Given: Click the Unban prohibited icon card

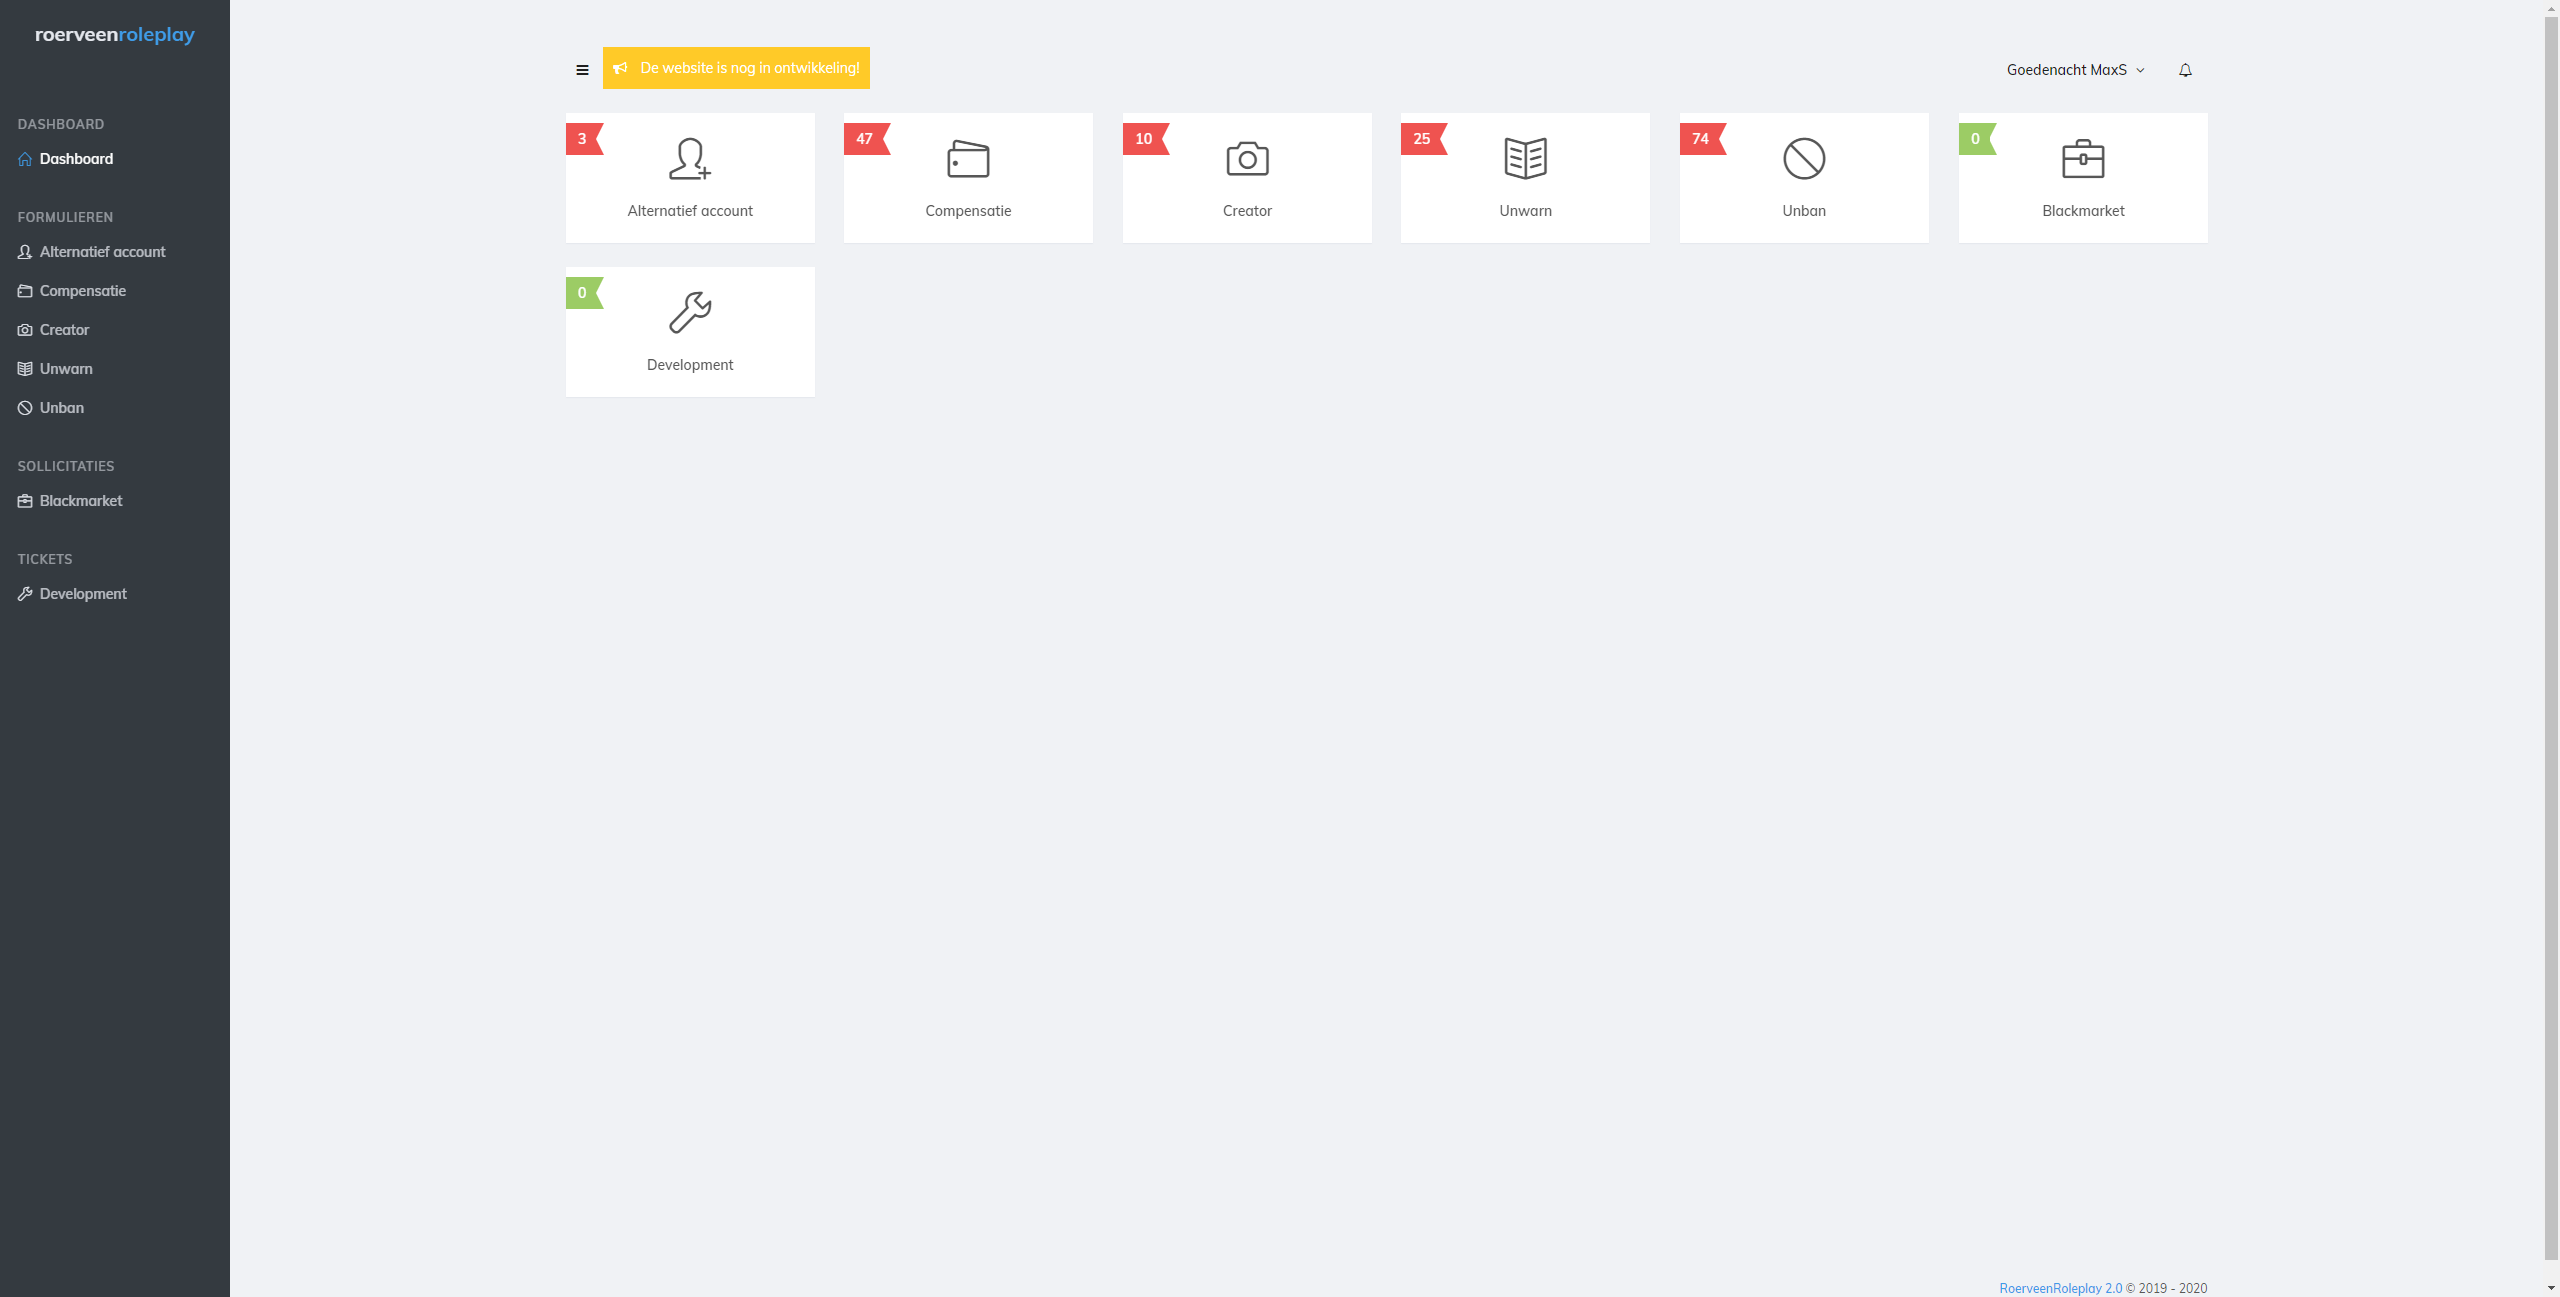Looking at the screenshot, I should pos(1804,159).
